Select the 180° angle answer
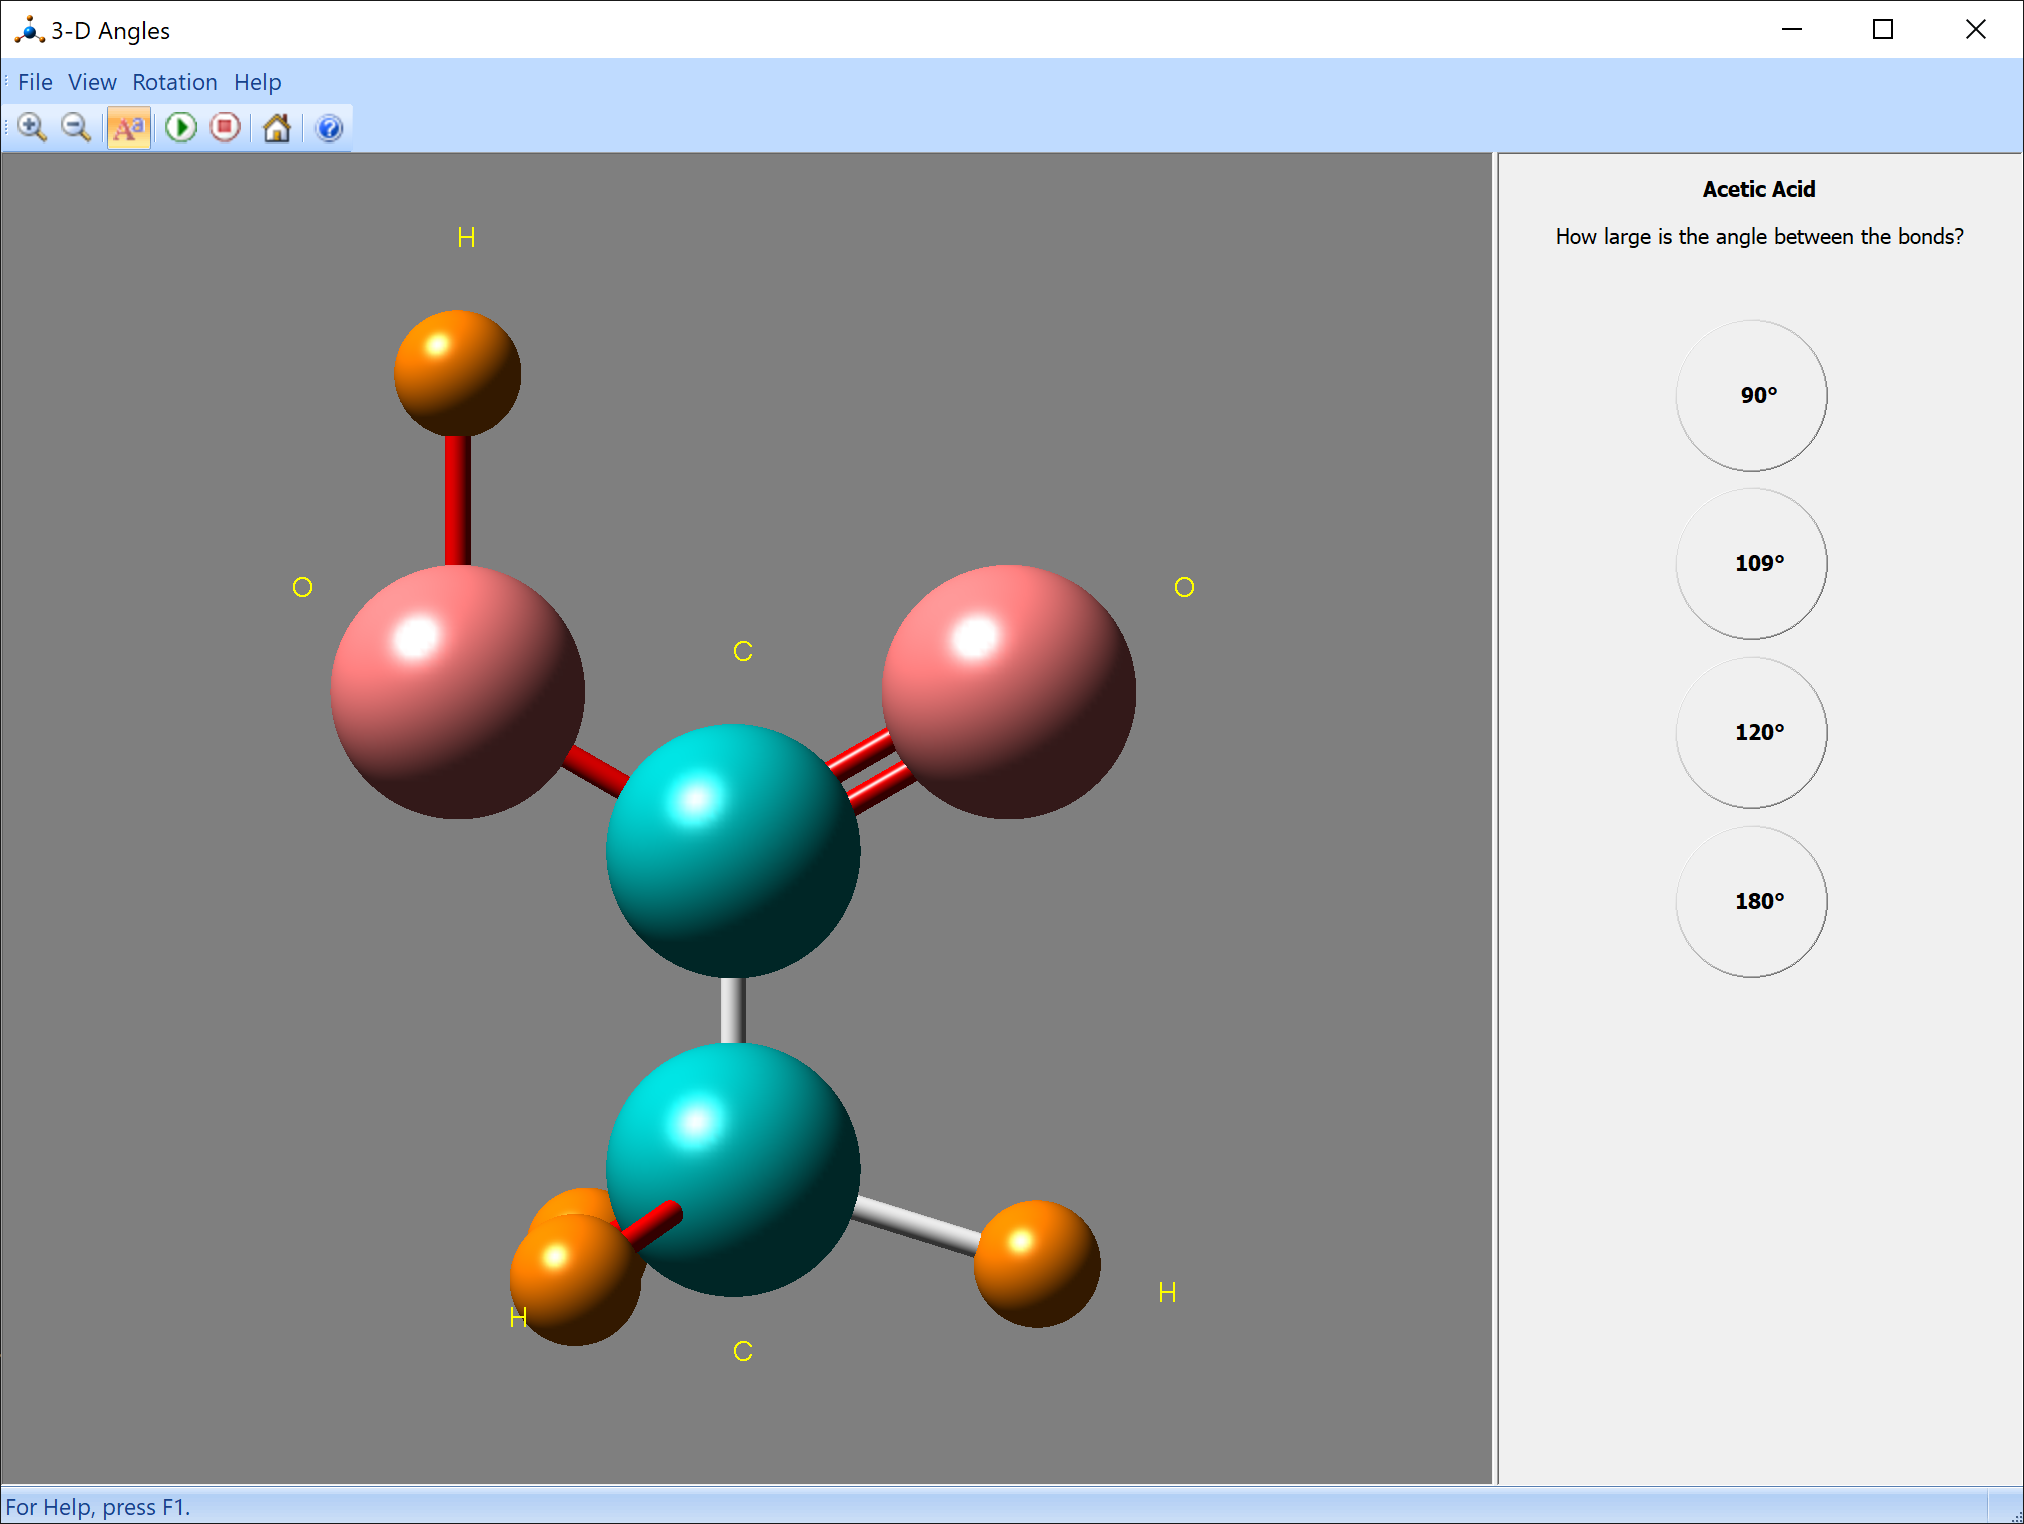The height and width of the screenshot is (1524, 2024). pyautogui.click(x=1751, y=902)
